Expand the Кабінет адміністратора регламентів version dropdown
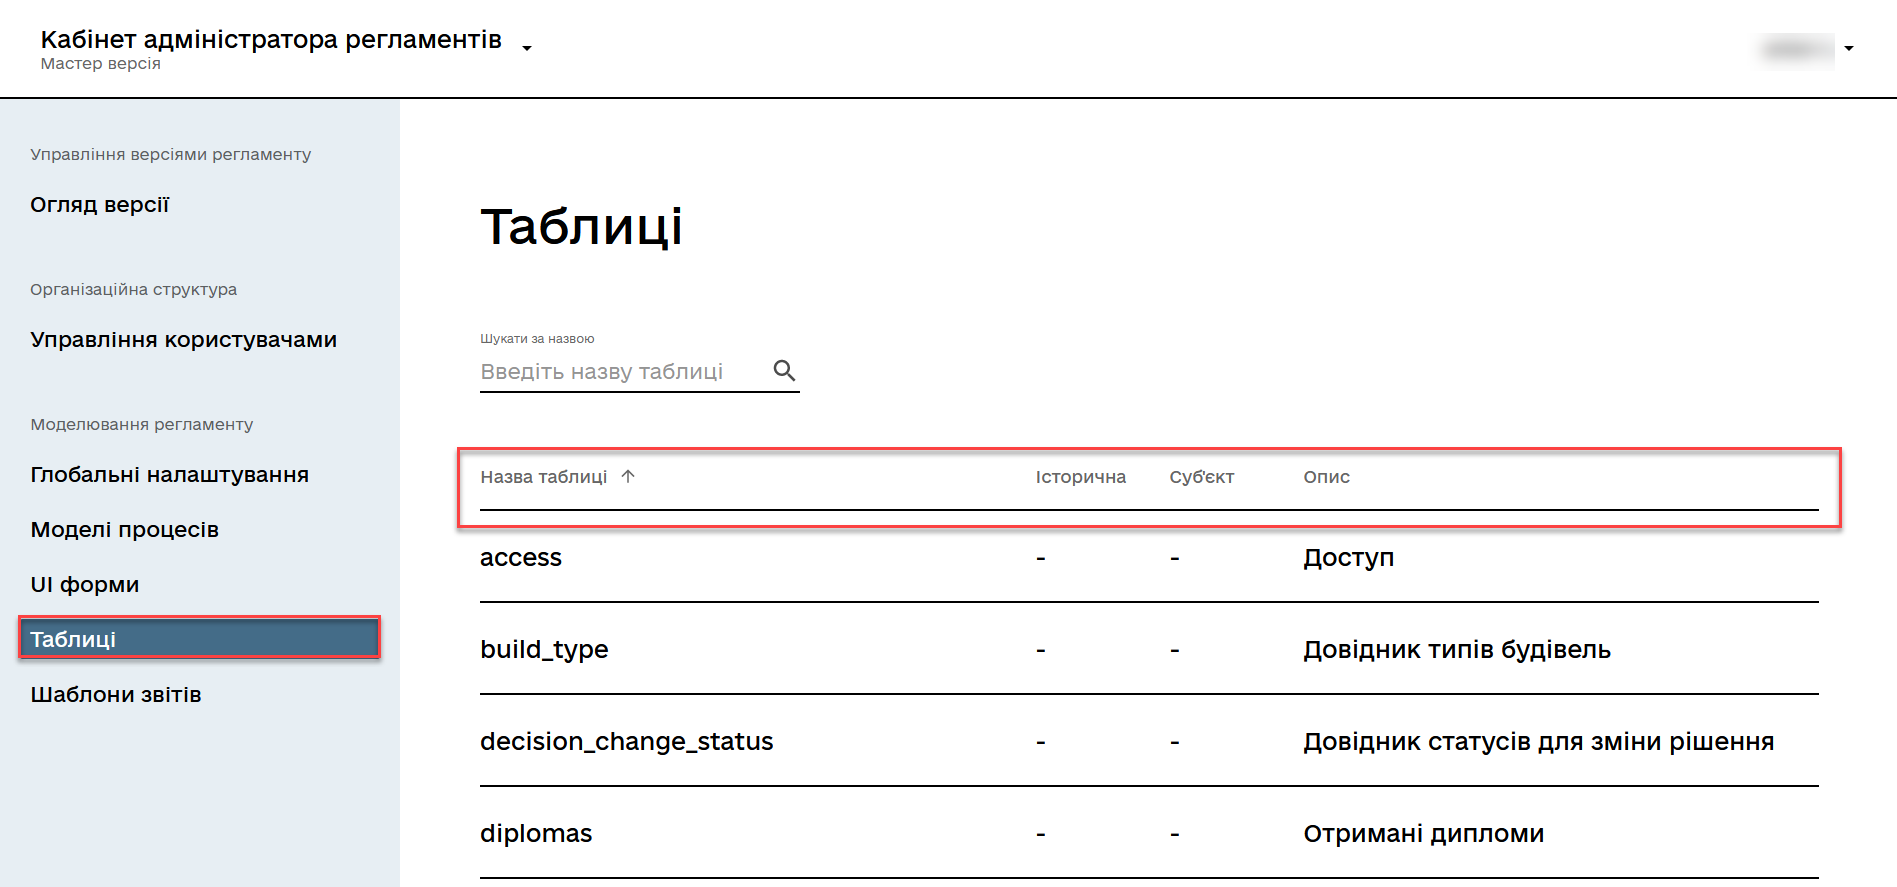The height and width of the screenshot is (887, 1897). [x=527, y=48]
